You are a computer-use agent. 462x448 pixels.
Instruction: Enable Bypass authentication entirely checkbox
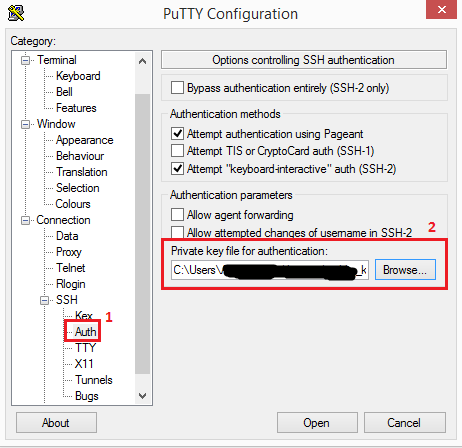click(x=177, y=88)
